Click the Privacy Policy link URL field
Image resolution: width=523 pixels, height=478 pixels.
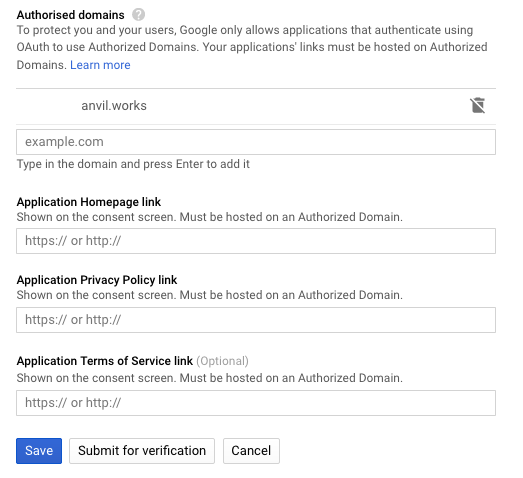(x=256, y=320)
